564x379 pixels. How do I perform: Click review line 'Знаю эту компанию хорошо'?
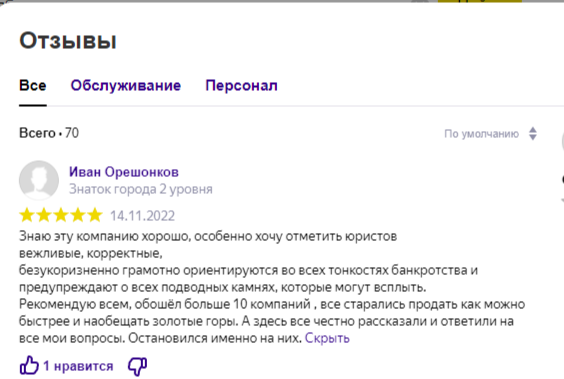pos(208,236)
